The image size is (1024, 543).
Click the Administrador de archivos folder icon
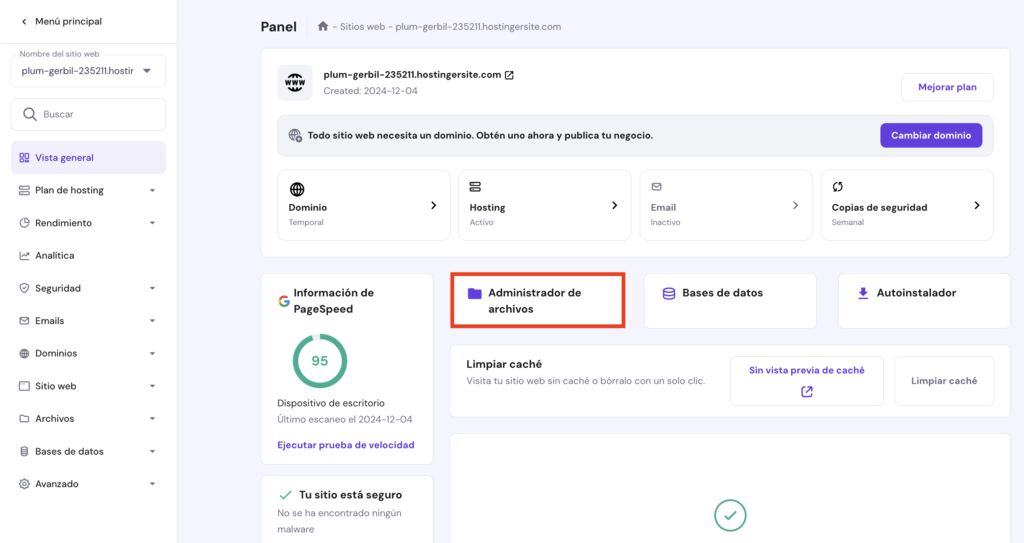[474, 293]
